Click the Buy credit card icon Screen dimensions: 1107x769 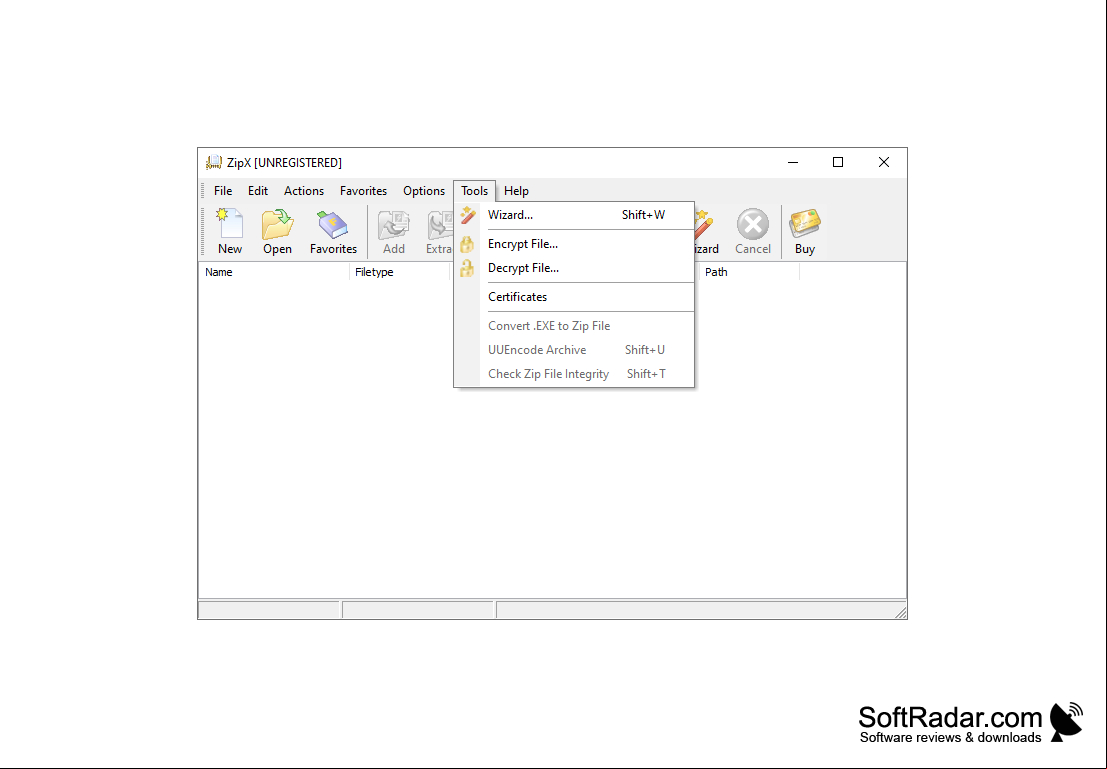805,223
